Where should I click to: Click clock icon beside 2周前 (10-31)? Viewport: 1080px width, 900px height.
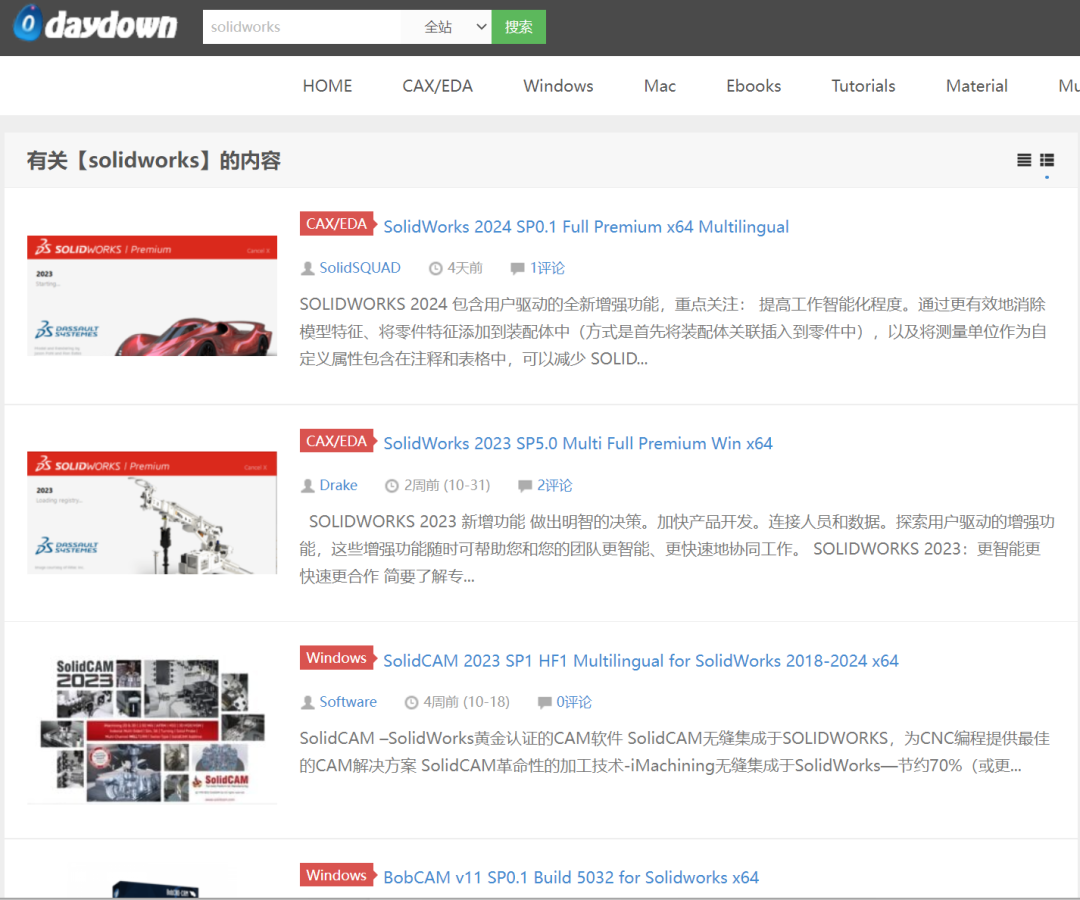pos(391,485)
